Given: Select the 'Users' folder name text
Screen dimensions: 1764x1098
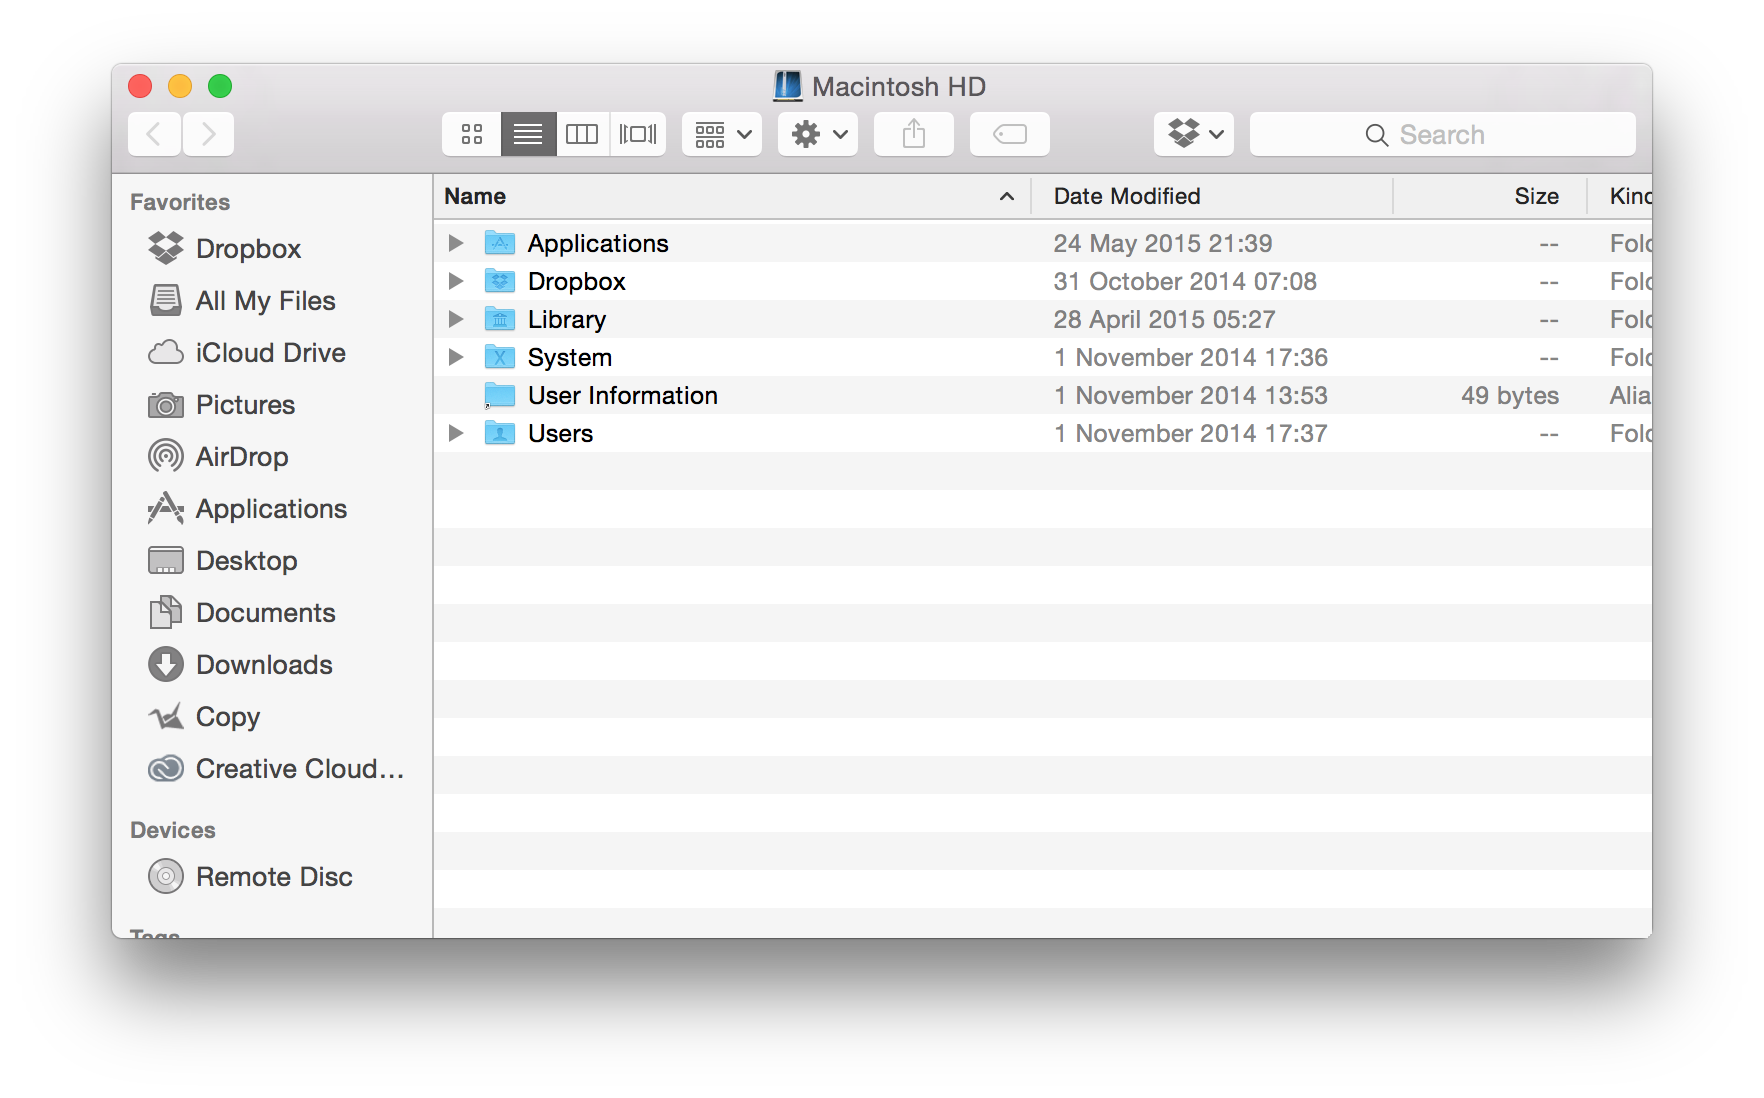Looking at the screenshot, I should 561,433.
